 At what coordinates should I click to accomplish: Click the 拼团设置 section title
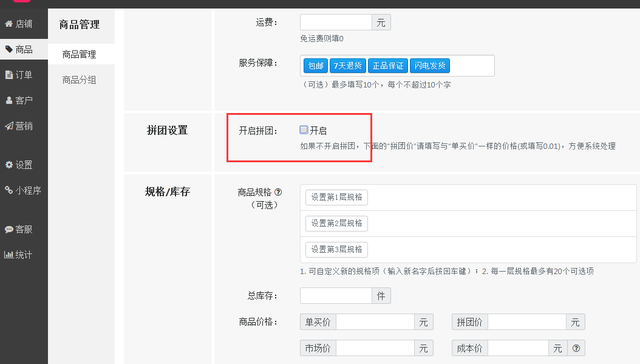(x=167, y=130)
